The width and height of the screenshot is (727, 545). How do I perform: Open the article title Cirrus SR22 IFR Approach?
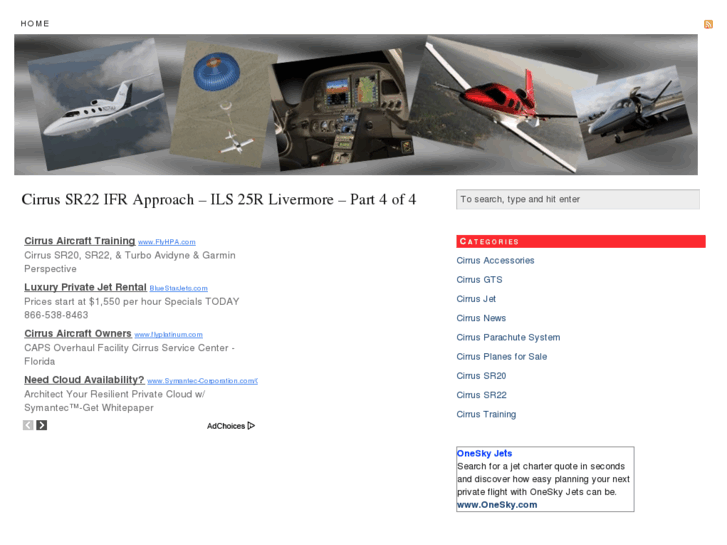tap(219, 199)
